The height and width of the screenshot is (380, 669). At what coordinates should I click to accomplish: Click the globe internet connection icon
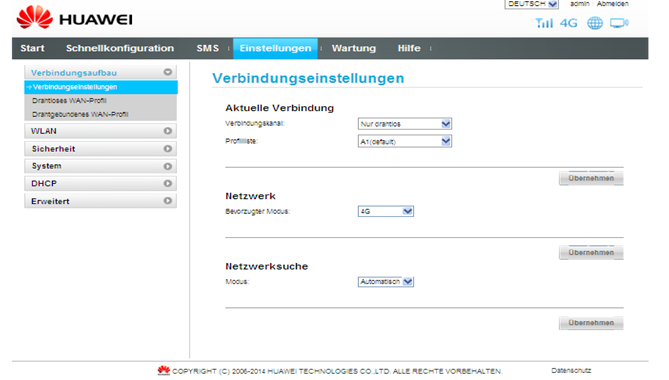point(595,23)
